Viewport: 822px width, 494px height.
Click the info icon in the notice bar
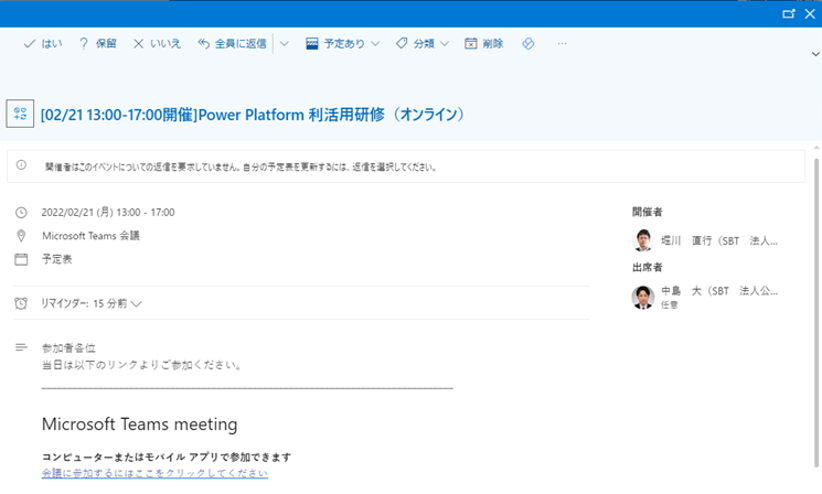pos(21,165)
